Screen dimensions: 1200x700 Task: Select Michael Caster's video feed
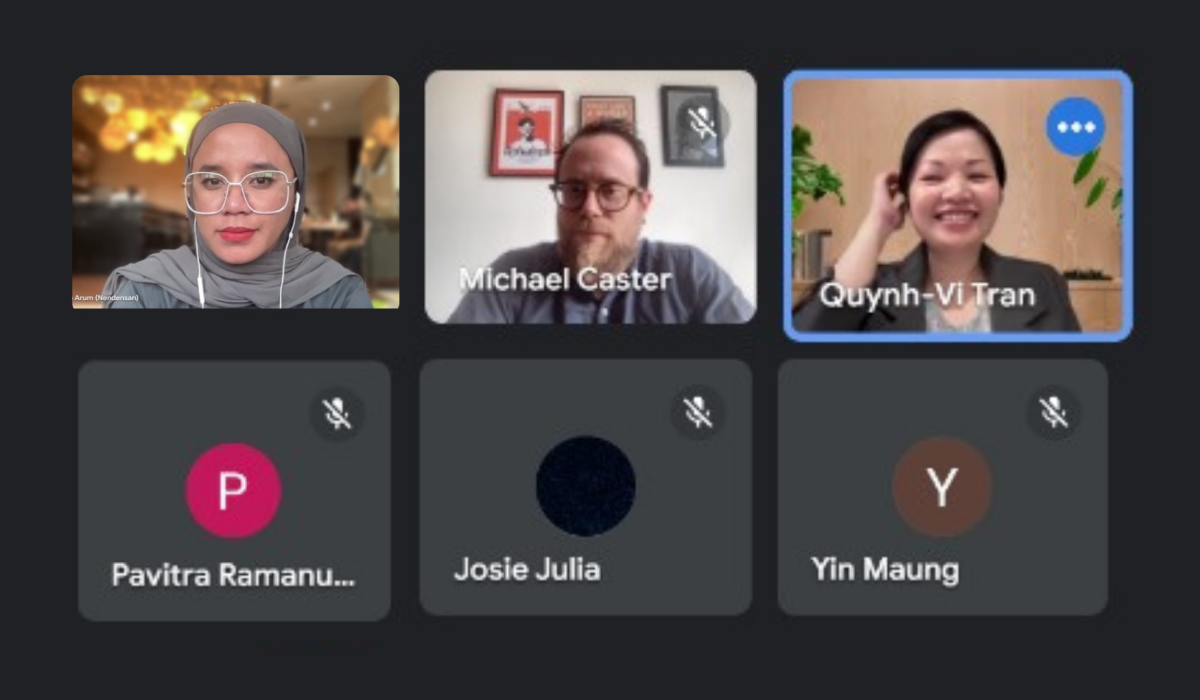[x=590, y=197]
